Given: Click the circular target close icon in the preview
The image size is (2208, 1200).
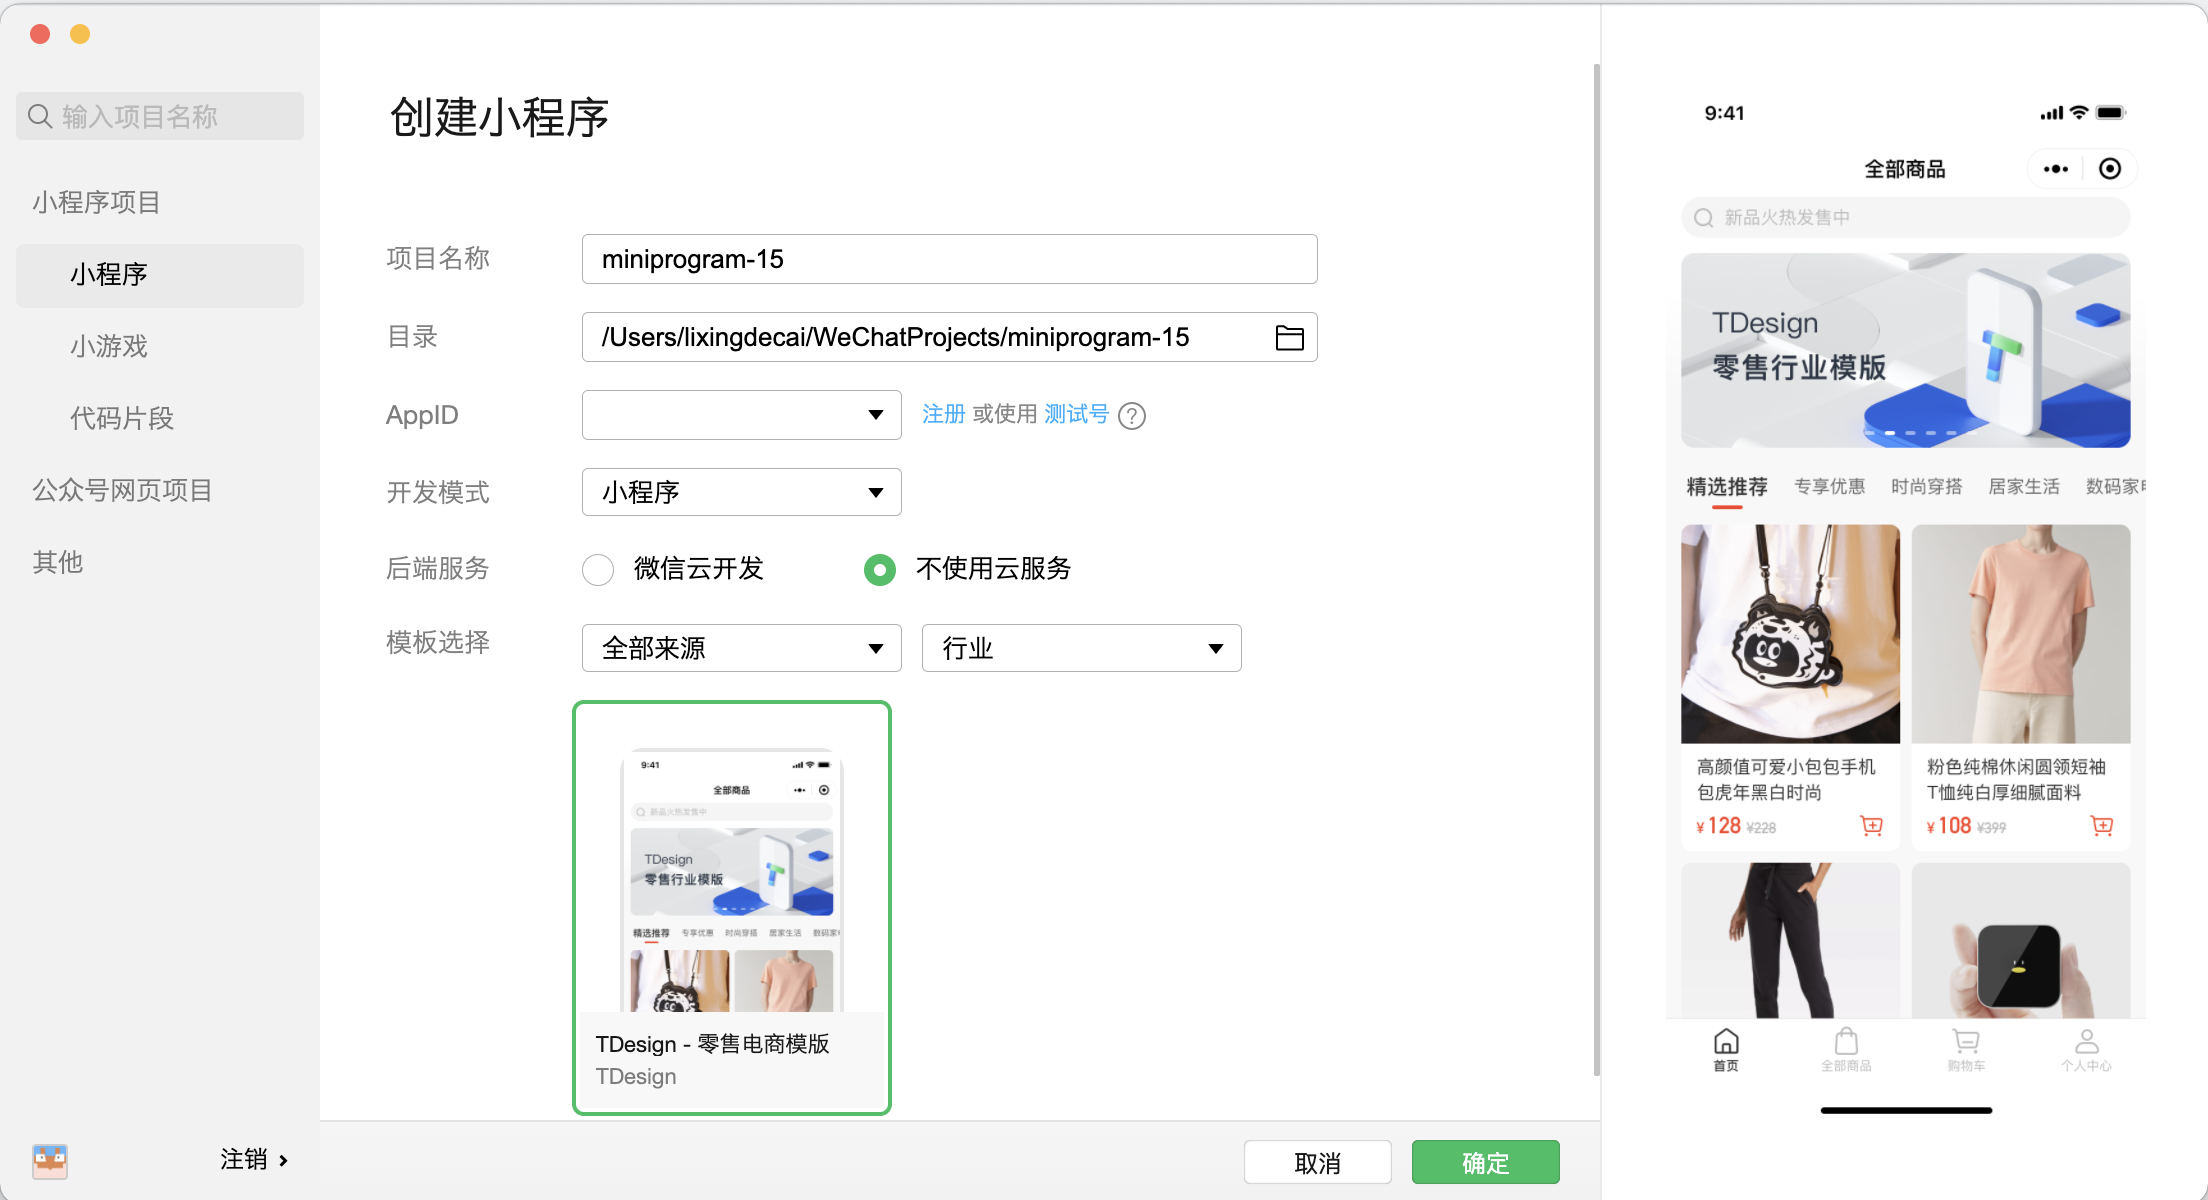Looking at the screenshot, I should coord(2110,169).
